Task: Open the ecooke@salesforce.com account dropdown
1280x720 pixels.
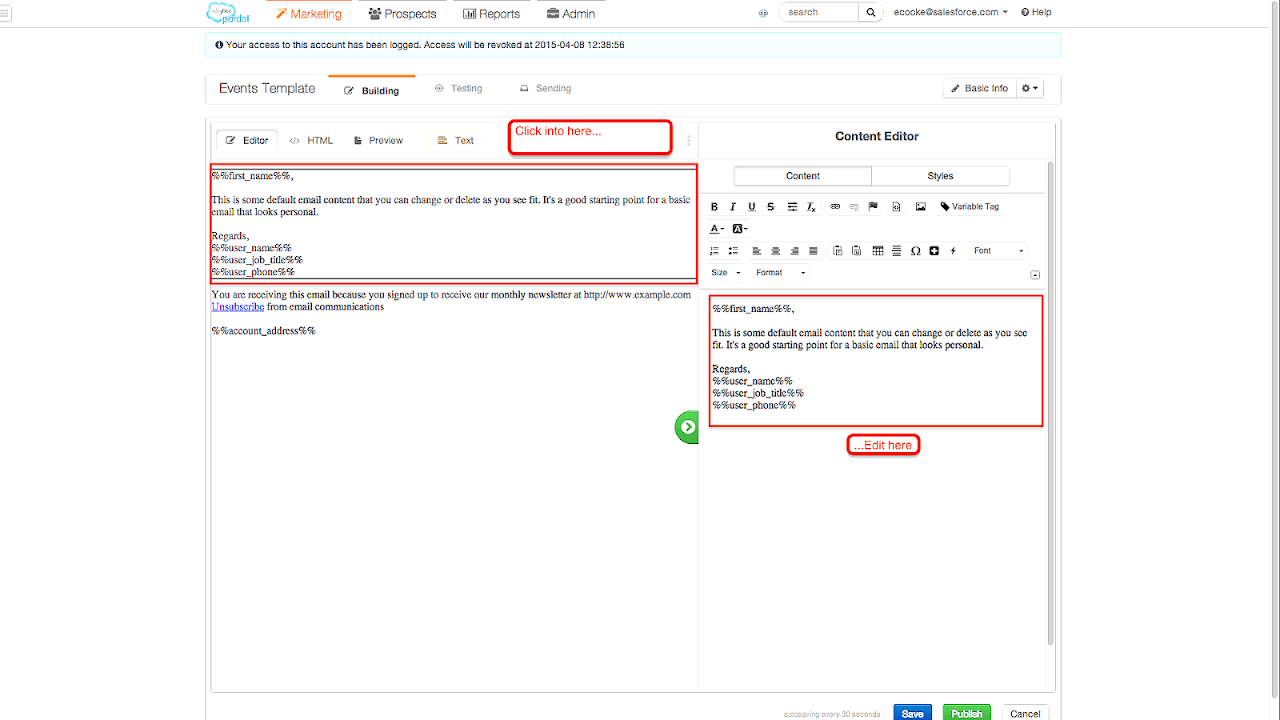Action: (x=950, y=13)
